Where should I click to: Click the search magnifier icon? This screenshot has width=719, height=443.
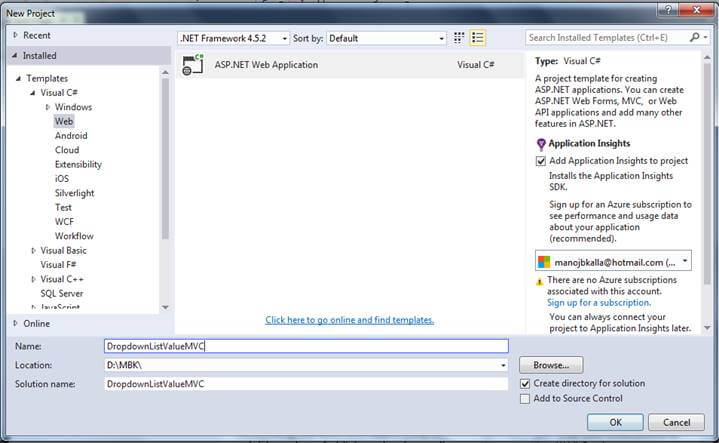pyautogui.click(x=695, y=37)
